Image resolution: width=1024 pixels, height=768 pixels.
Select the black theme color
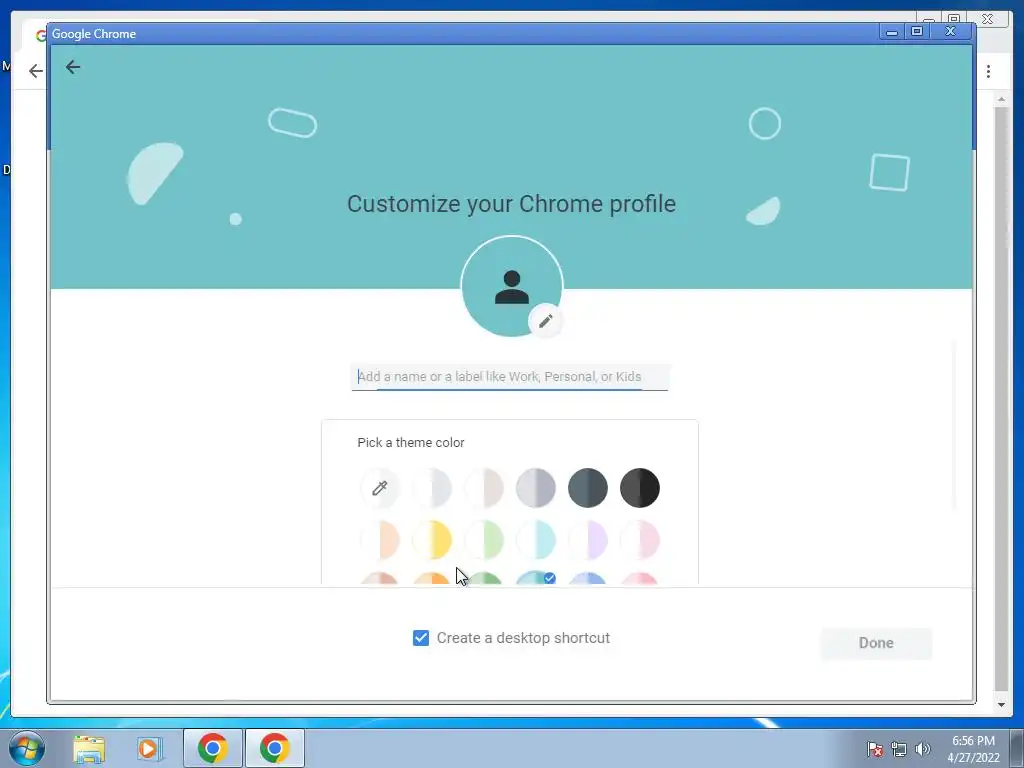tap(640, 488)
